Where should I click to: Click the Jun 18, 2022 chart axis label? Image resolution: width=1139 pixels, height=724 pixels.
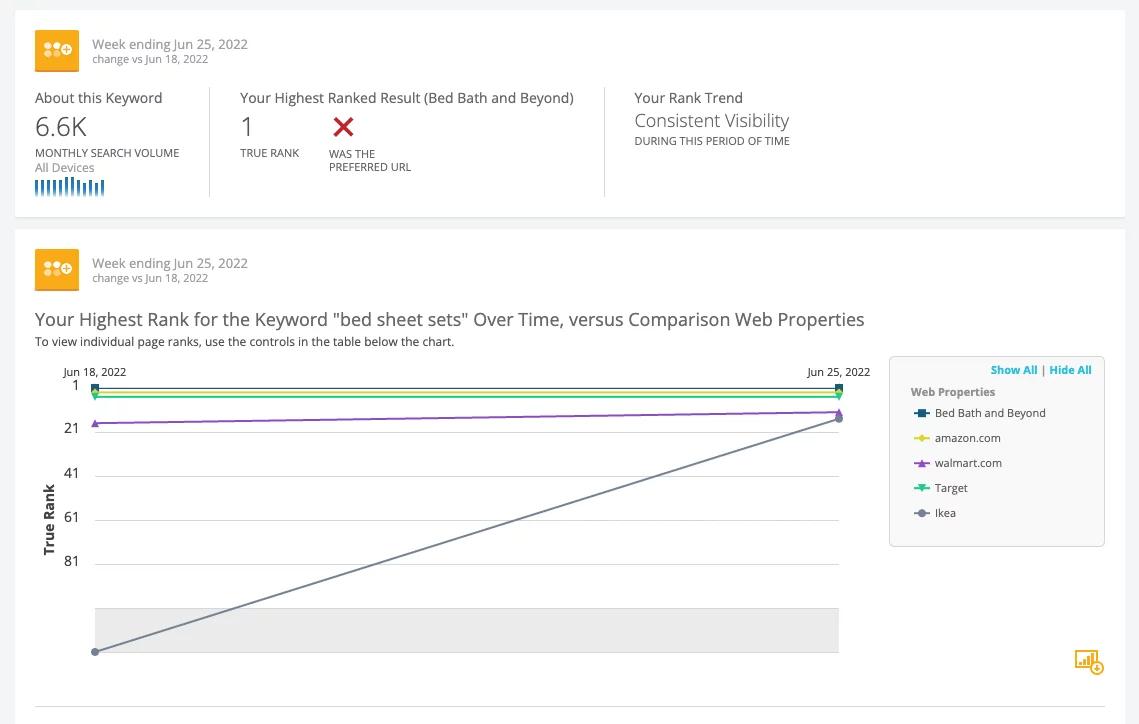pyautogui.click(x=95, y=372)
